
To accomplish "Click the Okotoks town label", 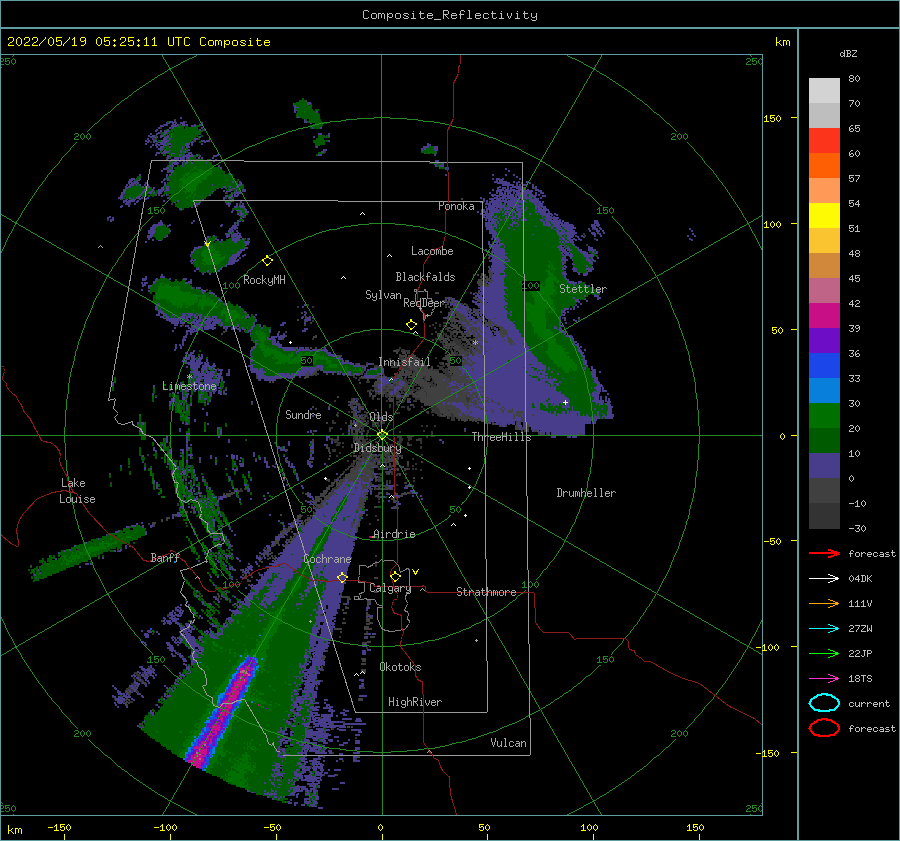I will 400,667.
